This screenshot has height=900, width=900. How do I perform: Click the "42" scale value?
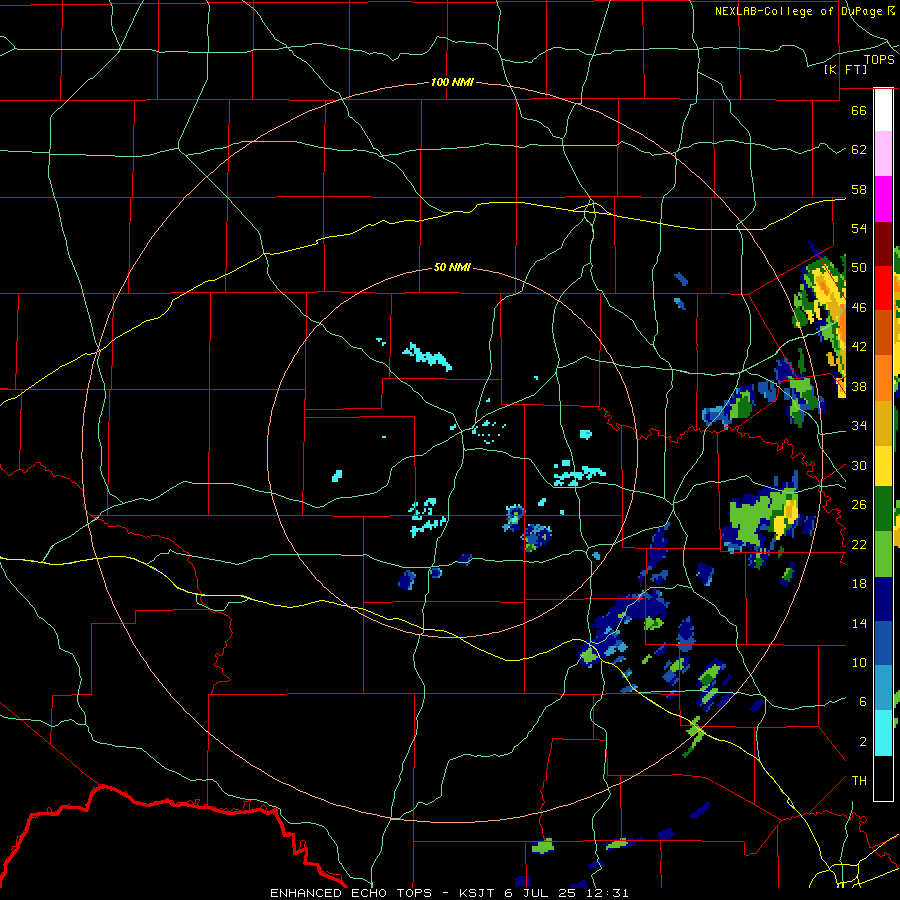click(859, 347)
